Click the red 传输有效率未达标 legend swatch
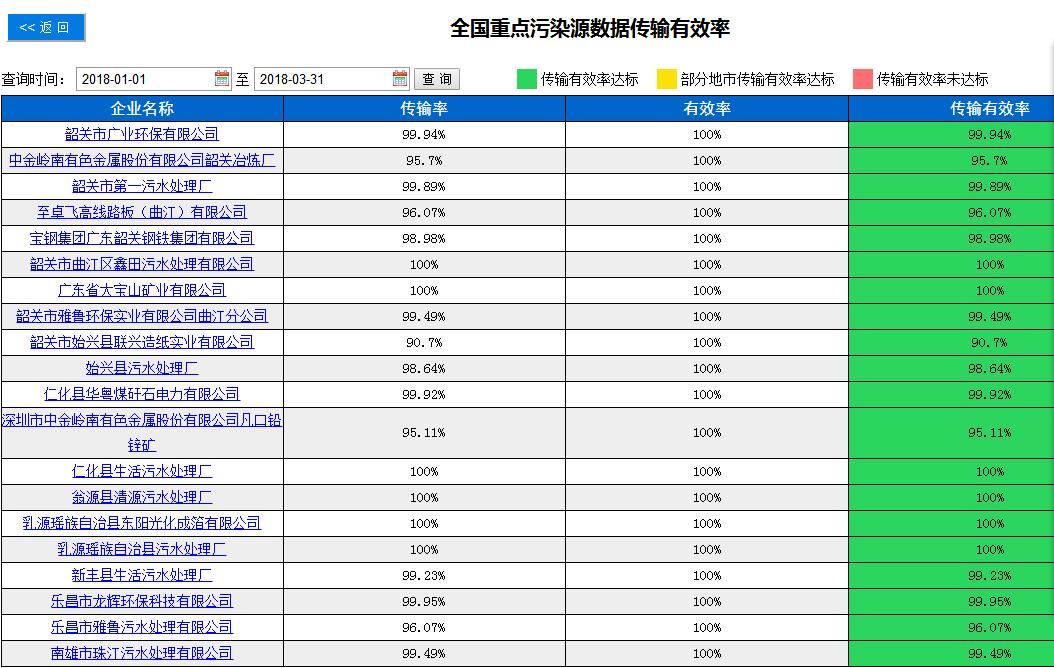1054x668 pixels. (862, 79)
